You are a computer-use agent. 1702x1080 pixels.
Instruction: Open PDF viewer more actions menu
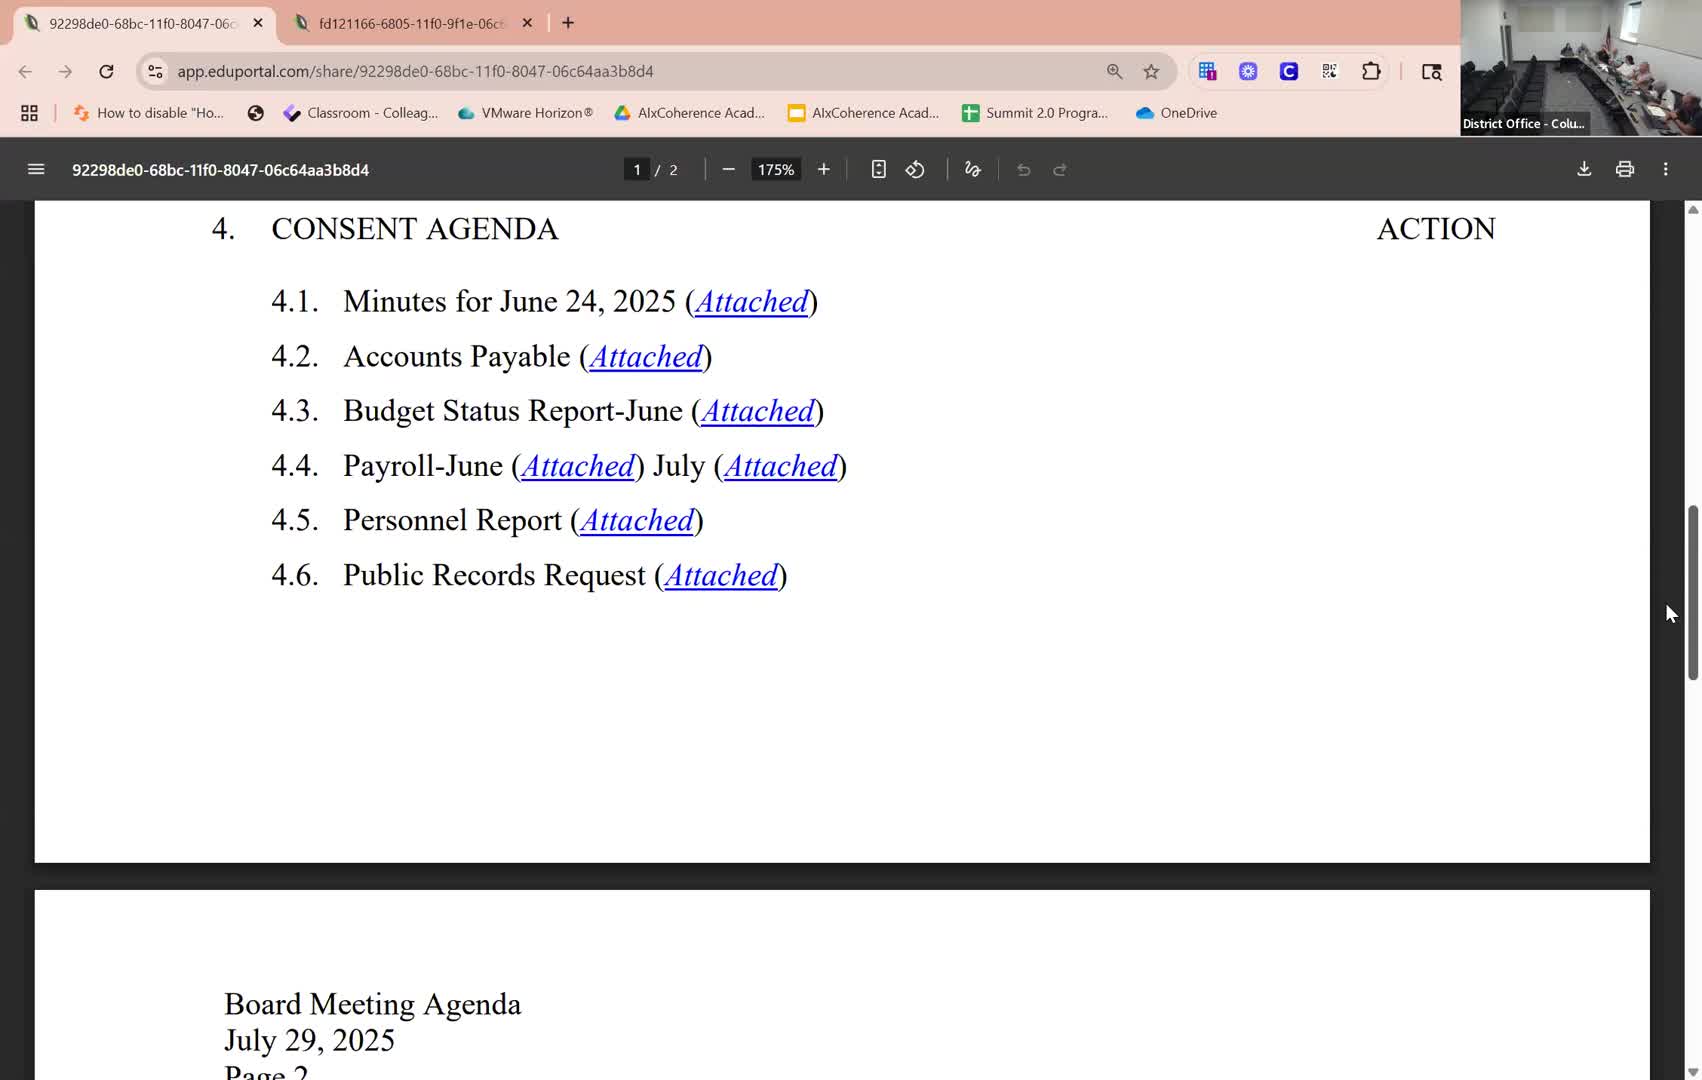[1665, 170]
